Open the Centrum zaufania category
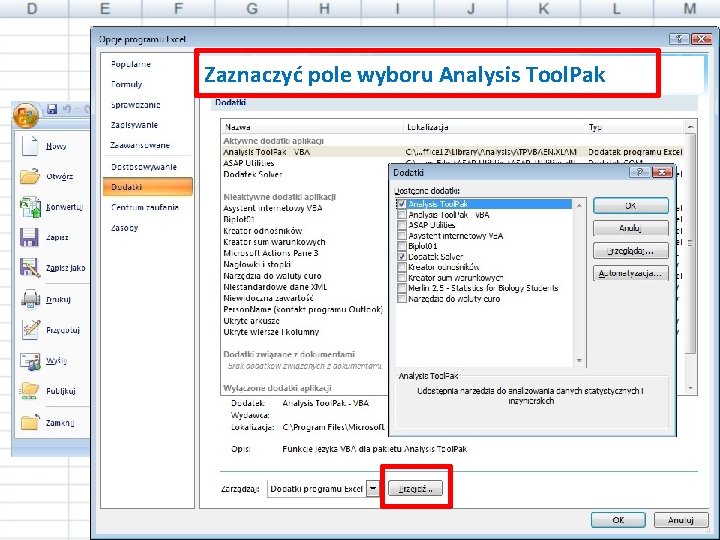720x540 pixels. pyautogui.click(x=147, y=207)
